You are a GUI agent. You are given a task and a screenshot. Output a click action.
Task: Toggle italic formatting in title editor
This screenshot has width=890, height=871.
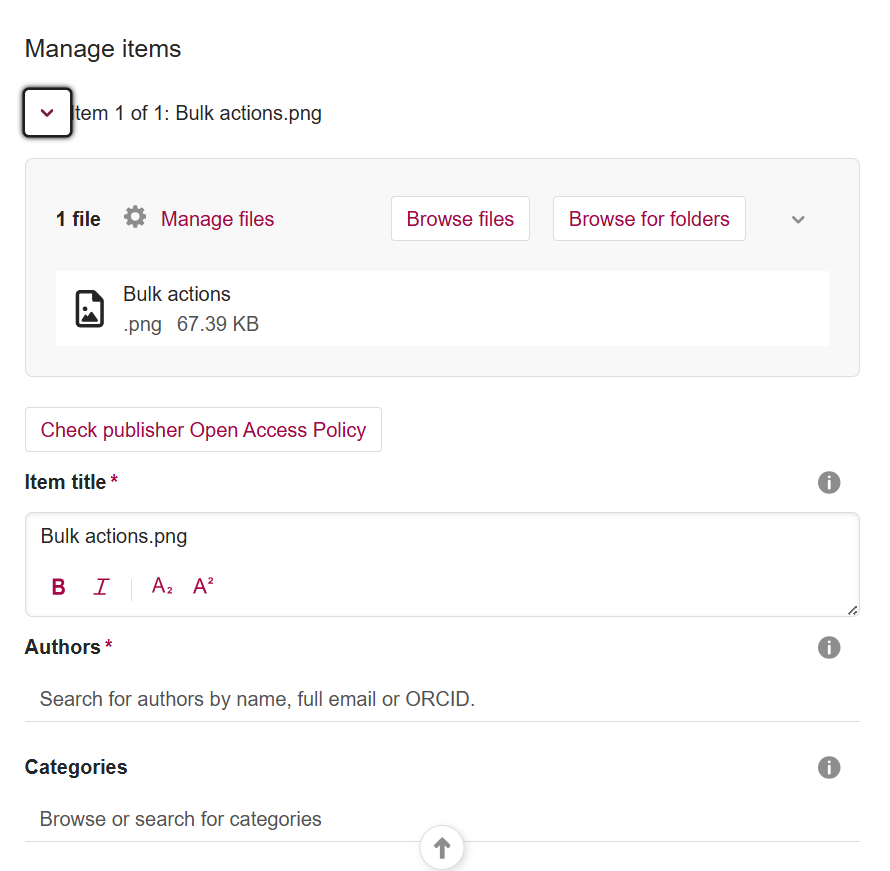tap(101, 587)
